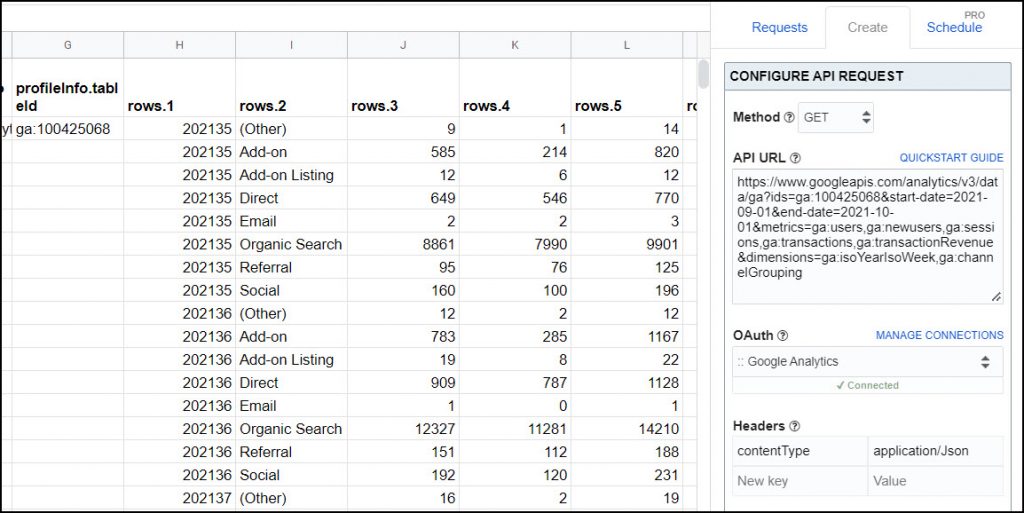Image resolution: width=1024 pixels, height=513 pixels.
Task: Click the spreadsheet vertical scrollbar thumb
Action: tap(703, 74)
